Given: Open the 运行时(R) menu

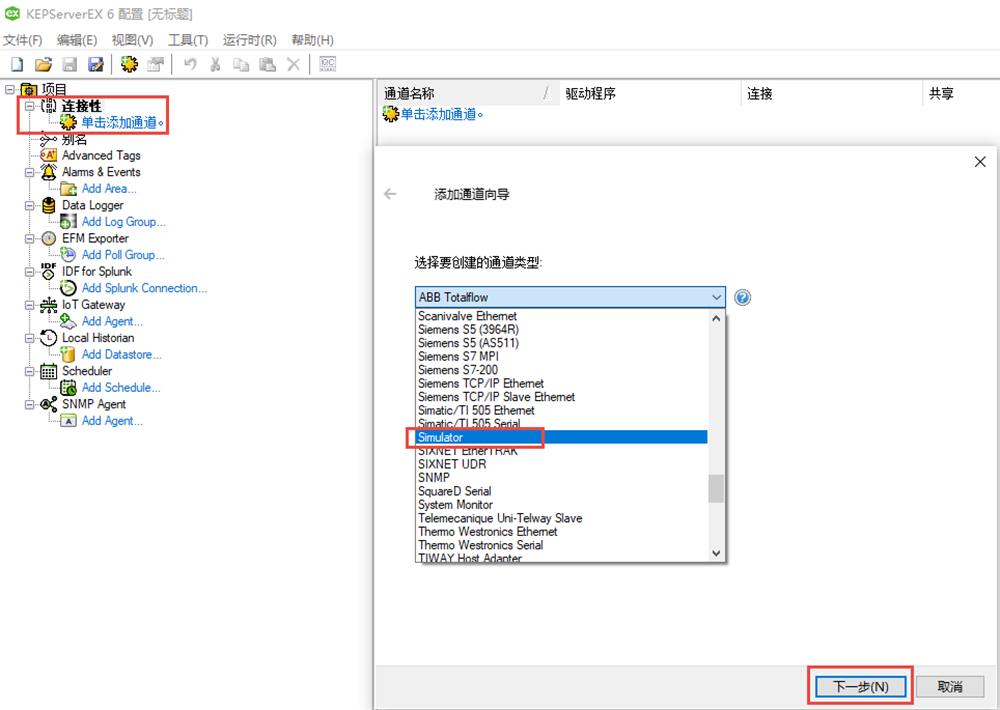Looking at the screenshot, I should point(249,40).
